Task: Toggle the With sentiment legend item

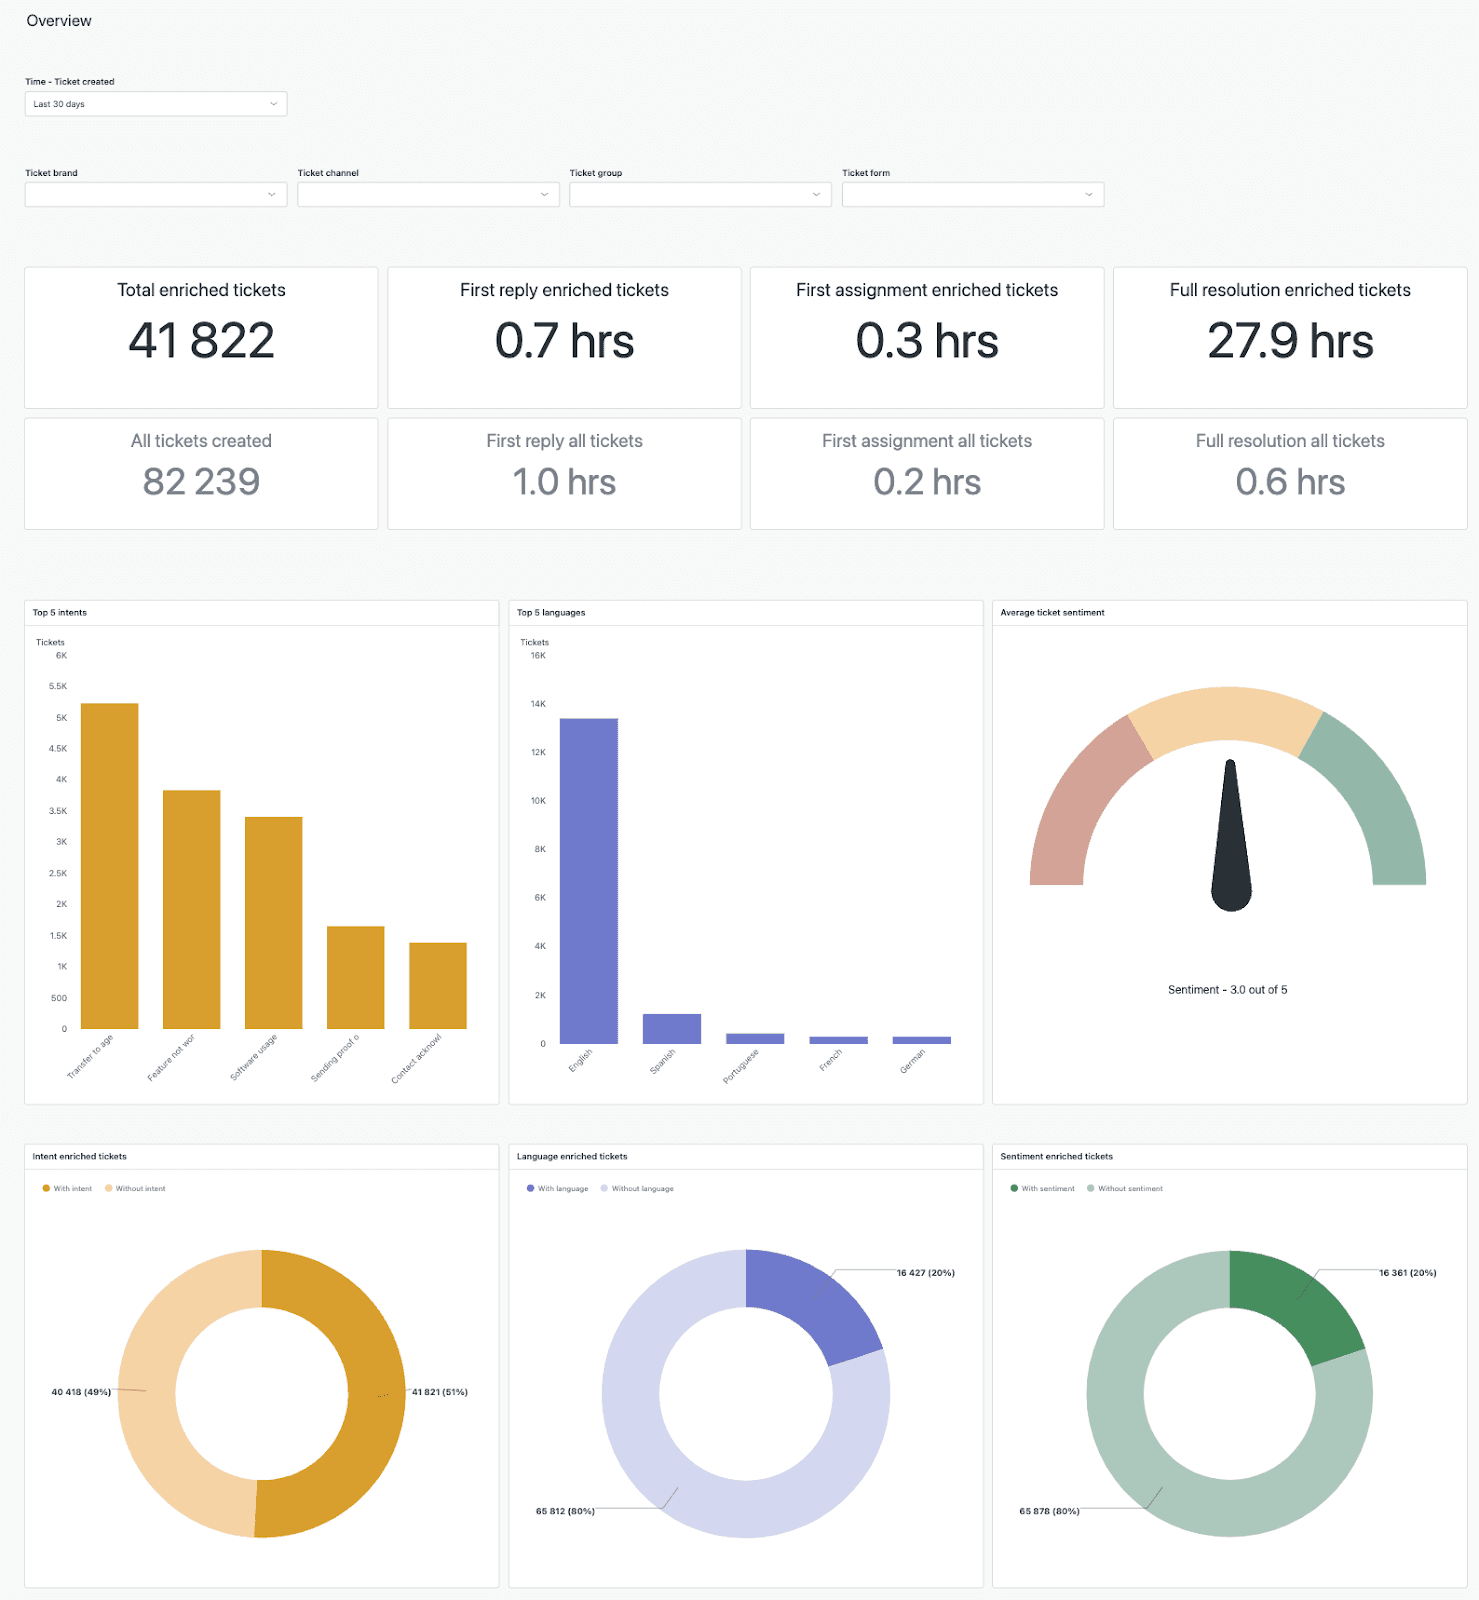Action: 1042,1188
